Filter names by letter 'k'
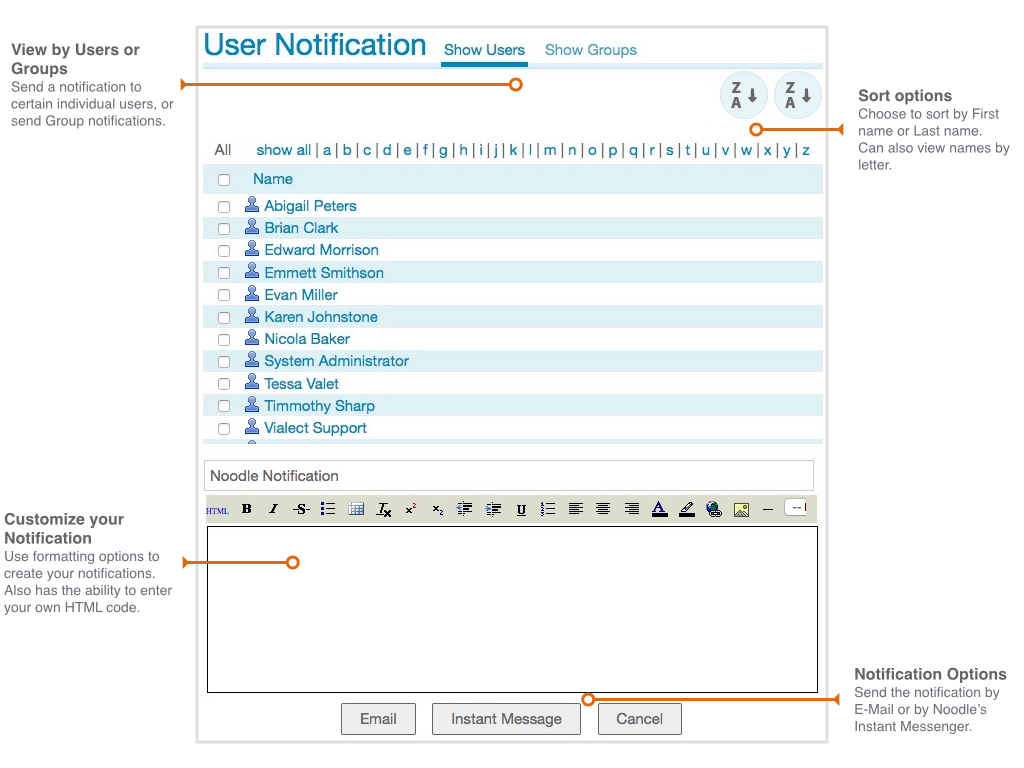Viewport: 1024px width, 768px height. 513,150
